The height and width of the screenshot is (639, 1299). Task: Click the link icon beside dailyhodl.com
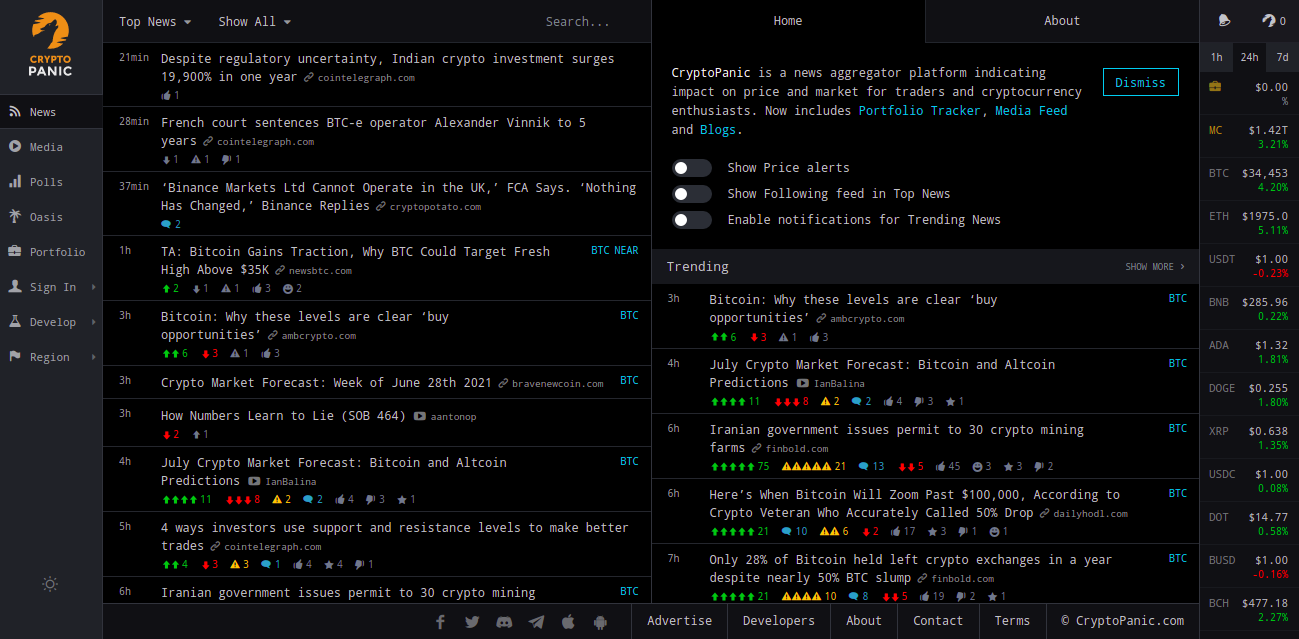click(1044, 513)
